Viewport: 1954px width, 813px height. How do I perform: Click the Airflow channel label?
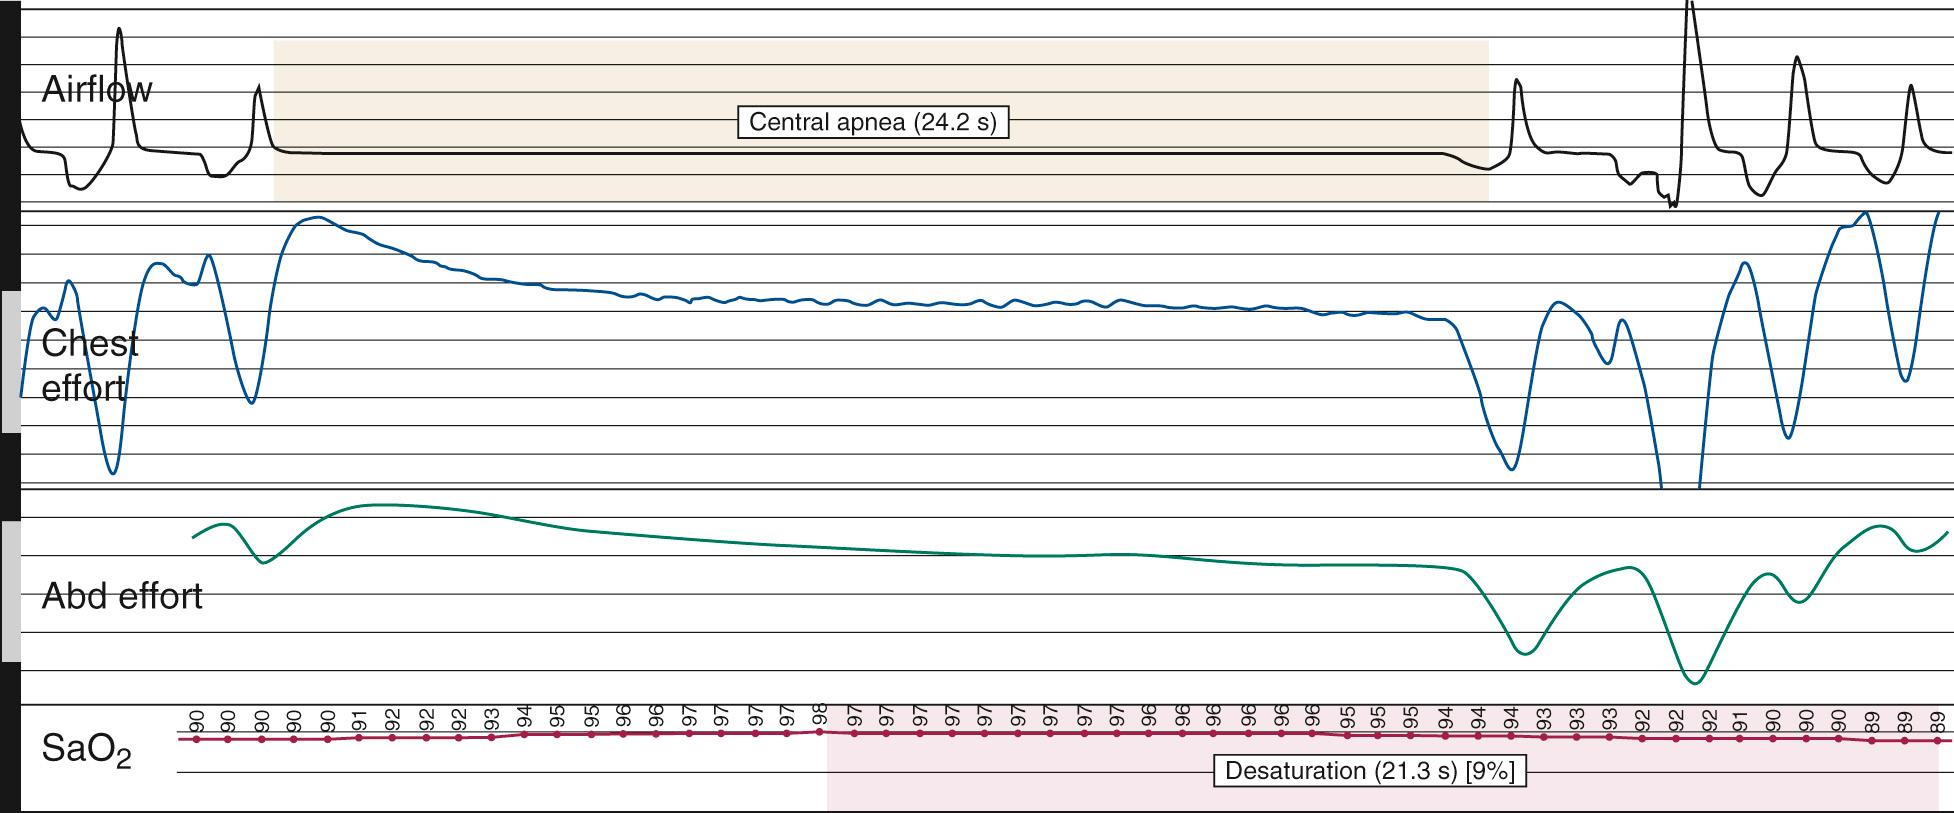tap(97, 90)
